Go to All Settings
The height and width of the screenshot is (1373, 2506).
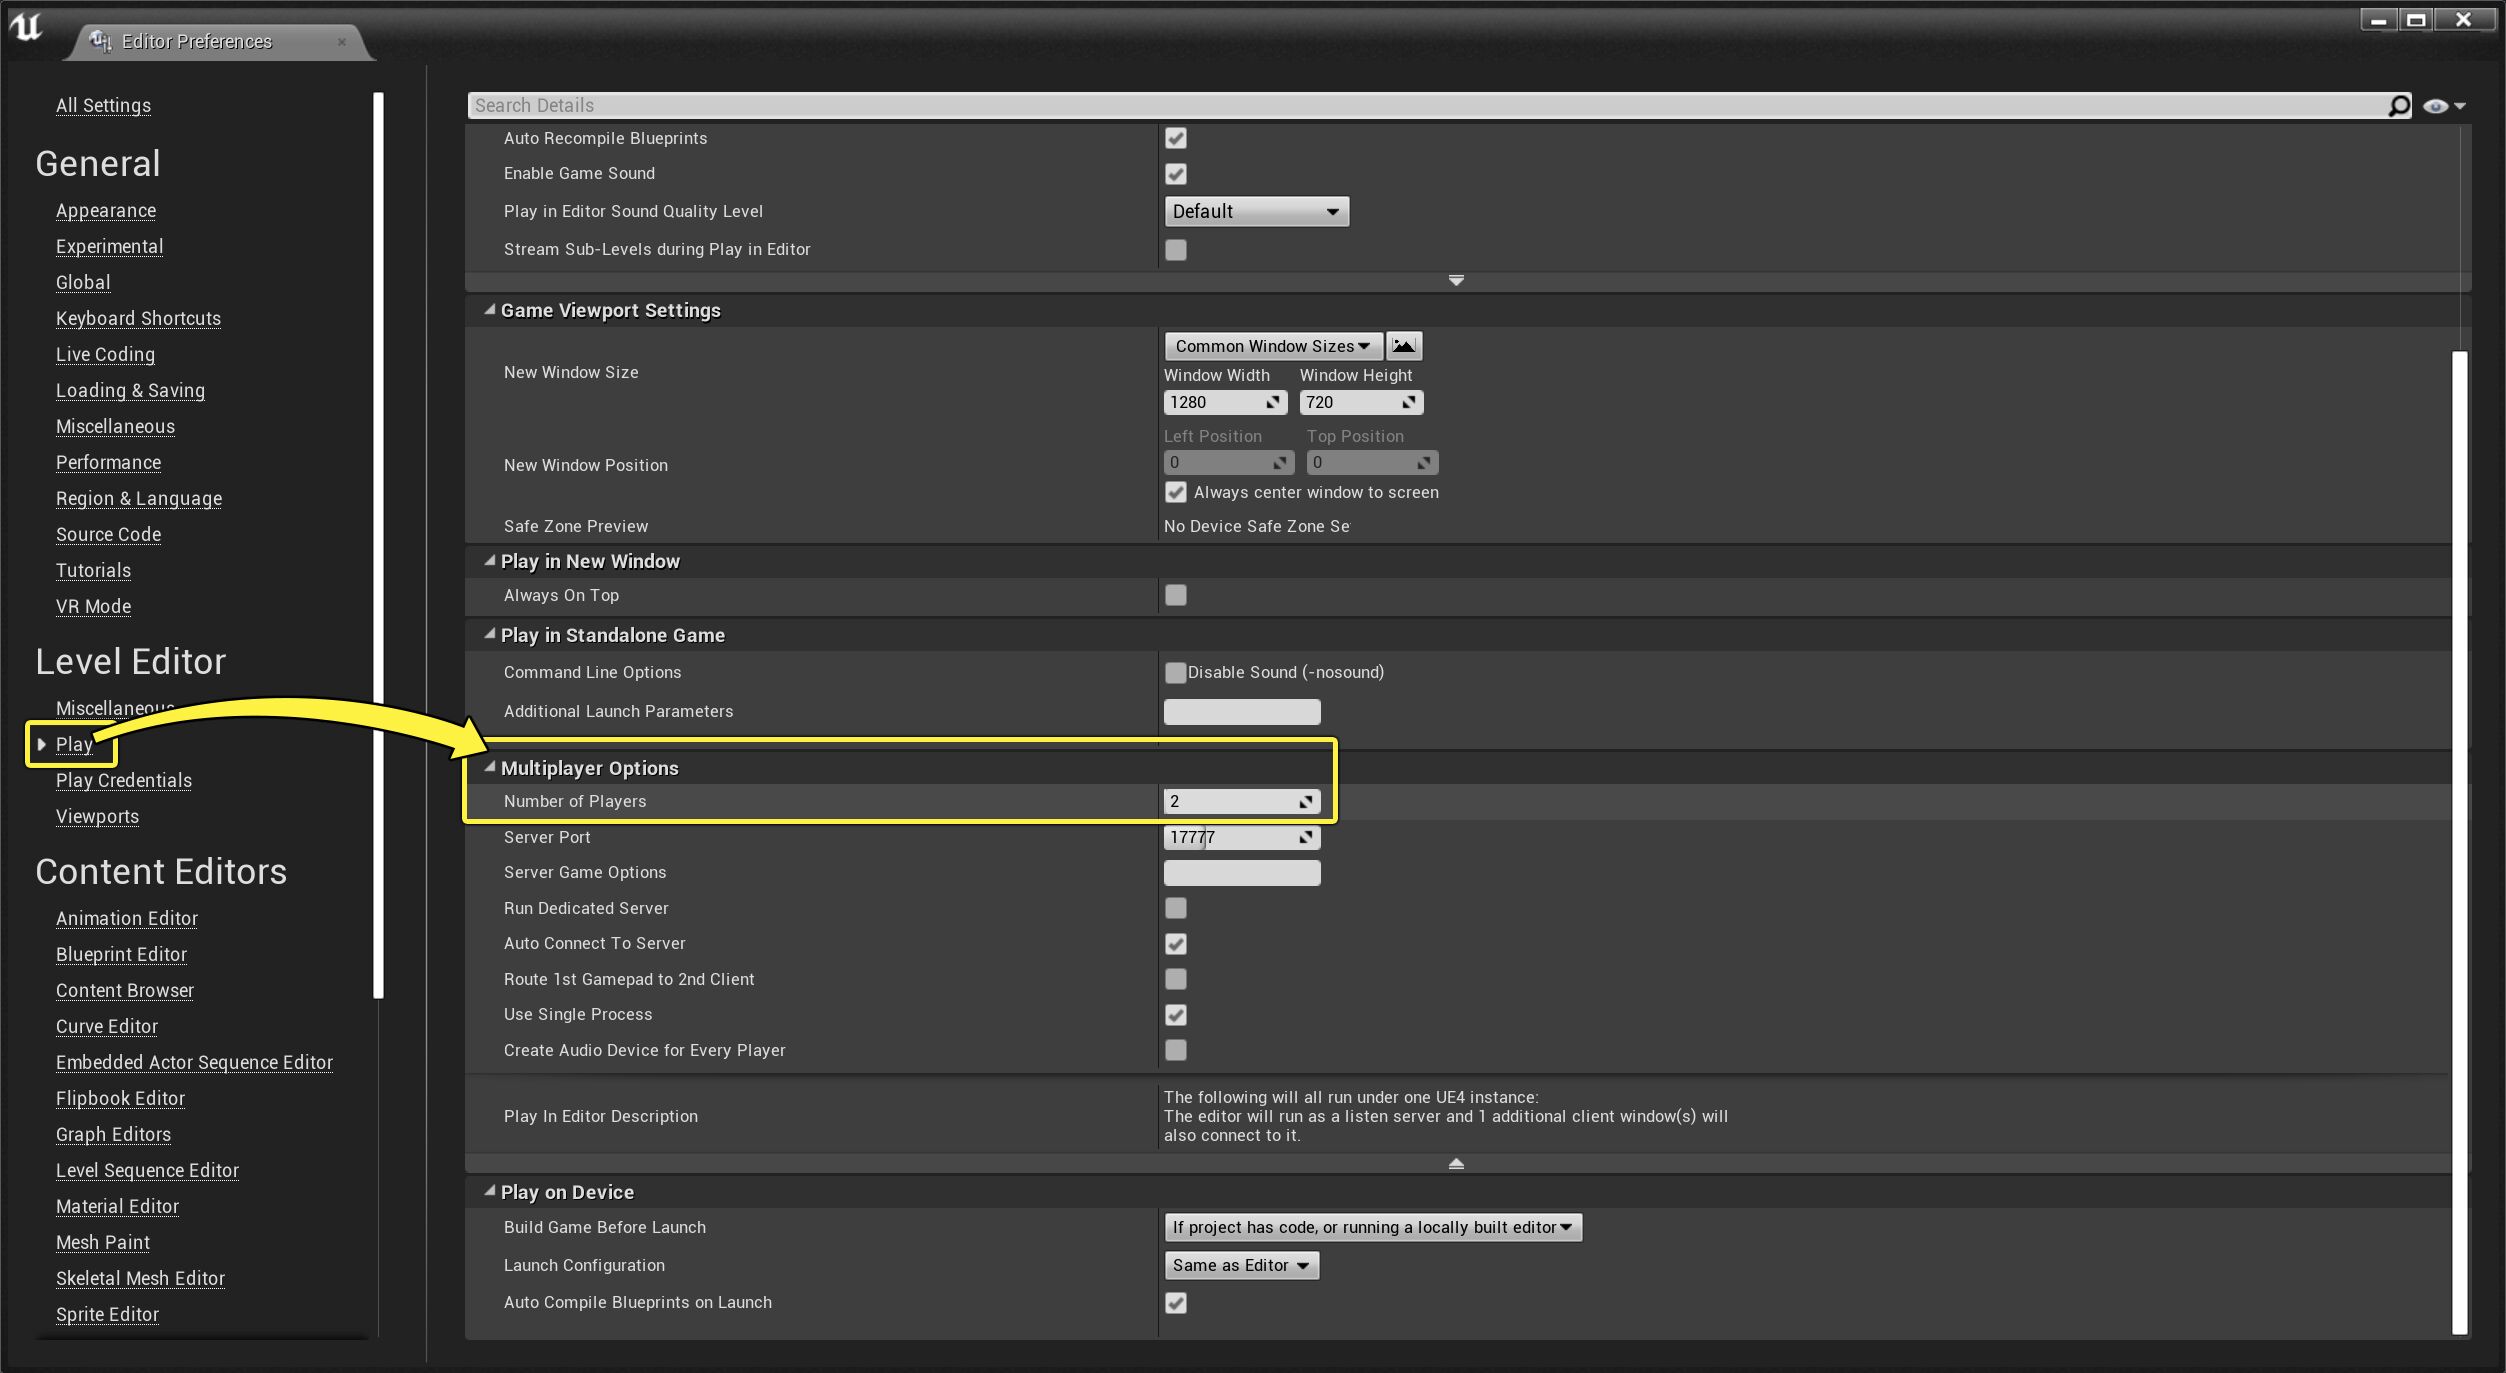(103, 106)
